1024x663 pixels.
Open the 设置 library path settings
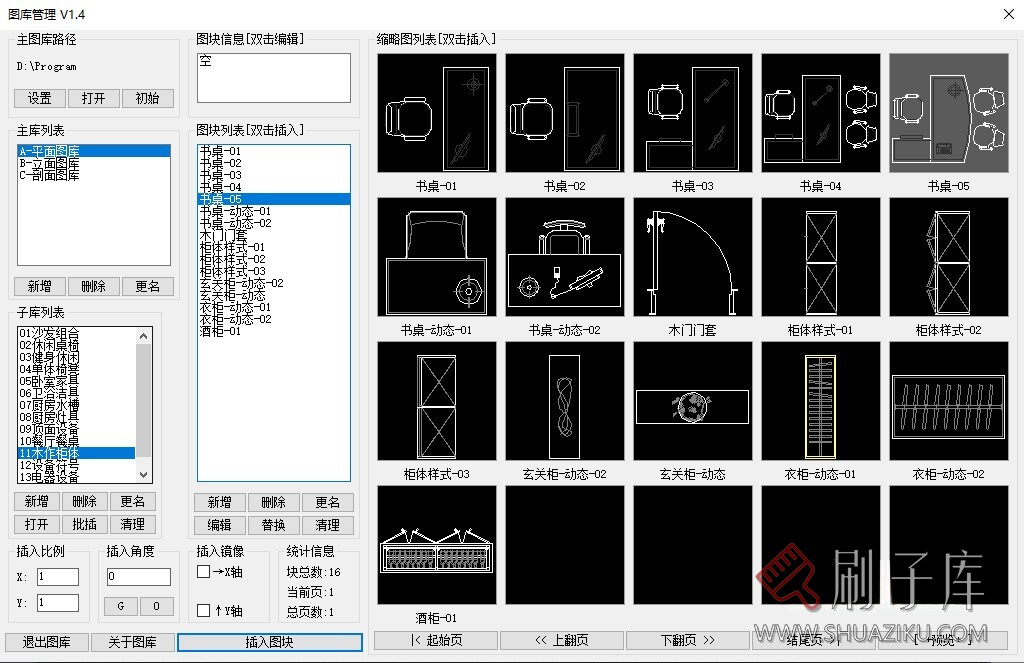point(39,98)
